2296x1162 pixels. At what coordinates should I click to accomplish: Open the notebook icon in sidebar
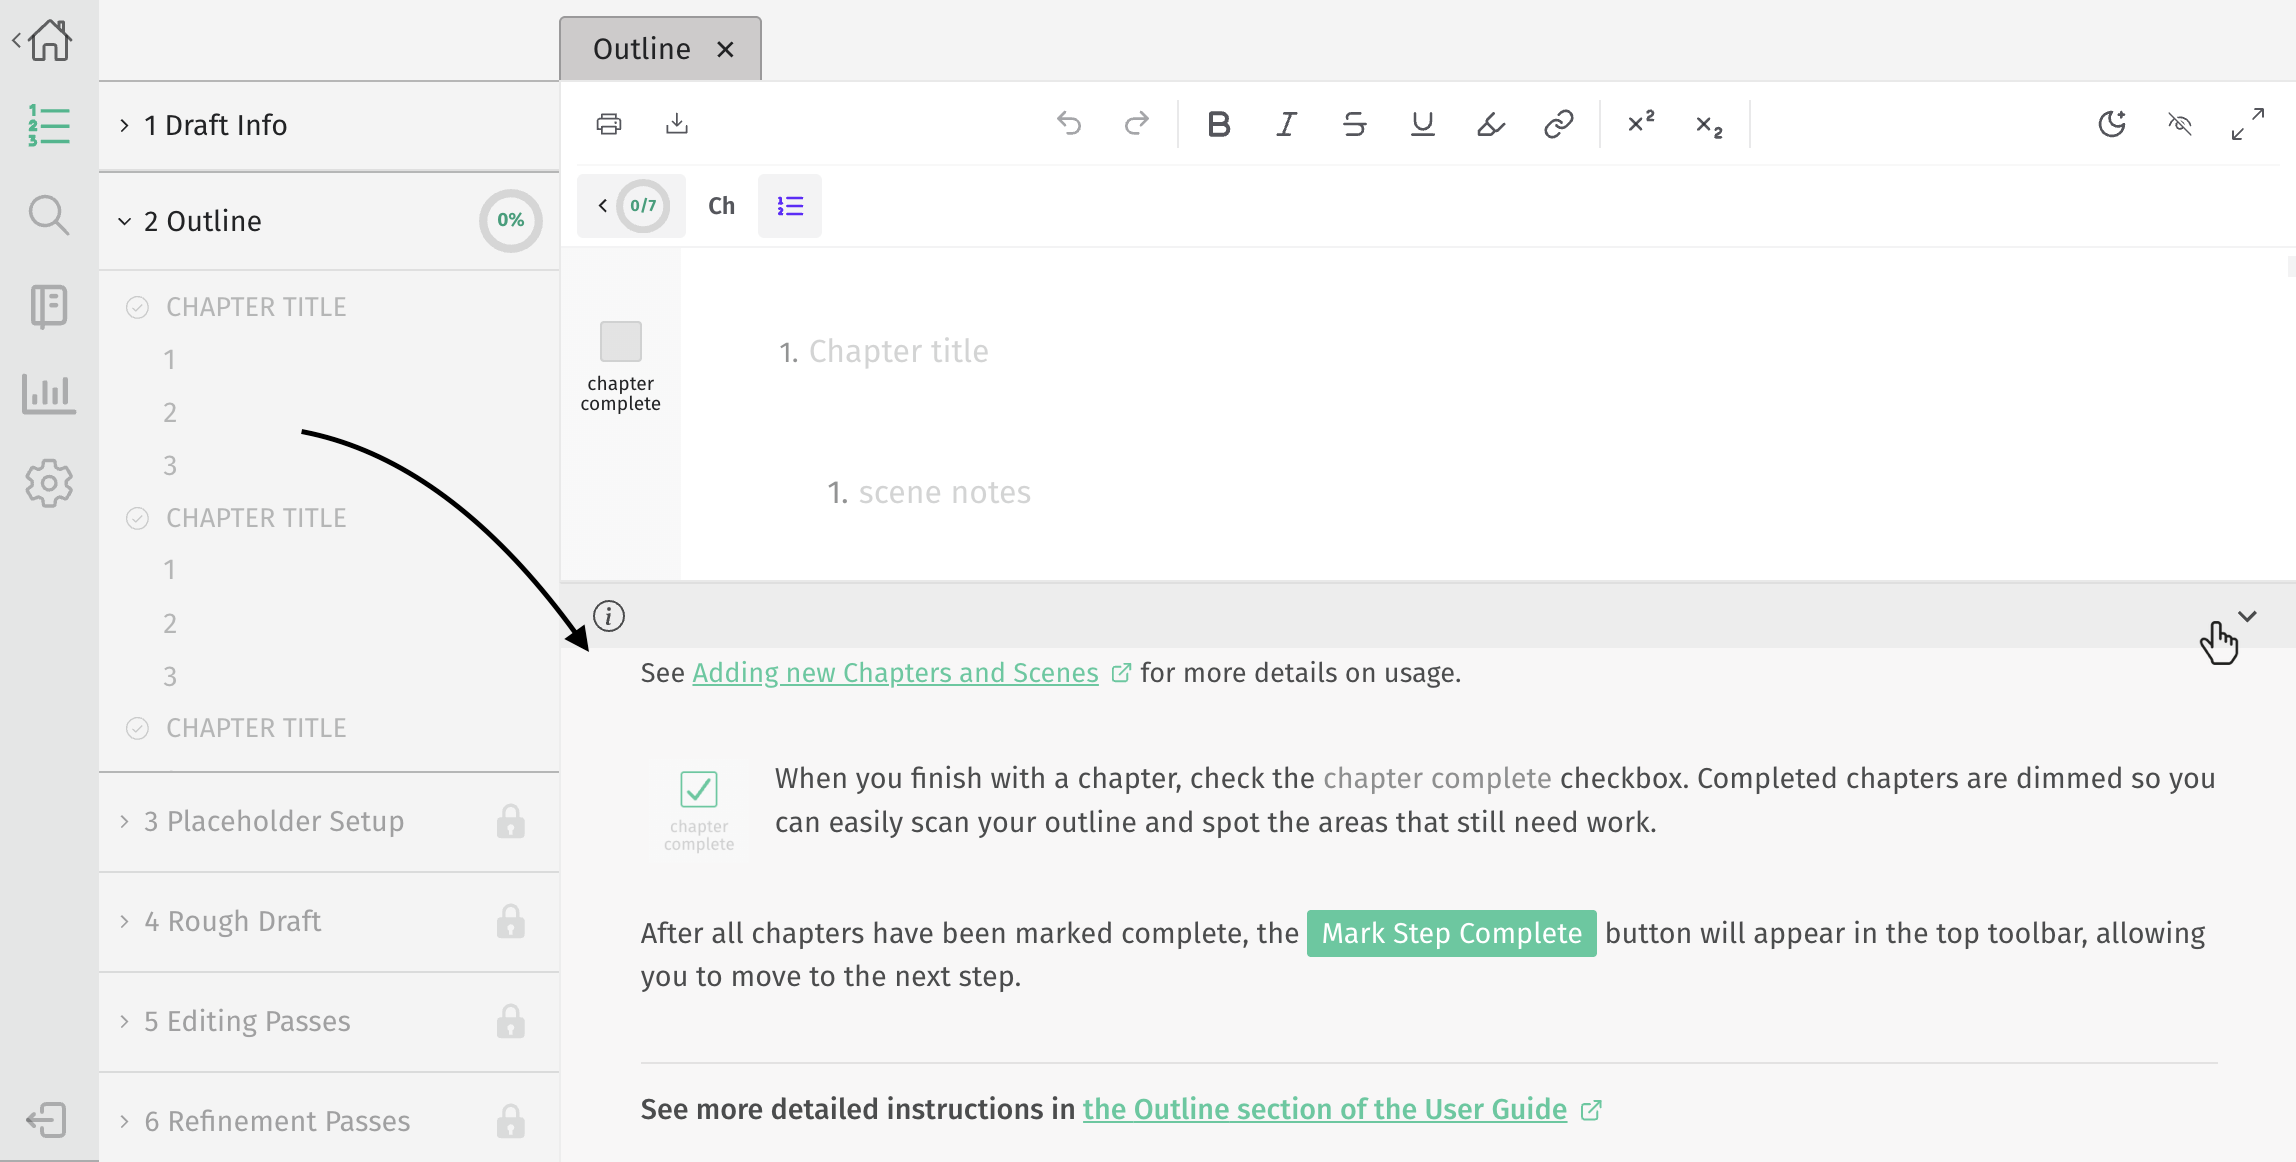coord(49,306)
